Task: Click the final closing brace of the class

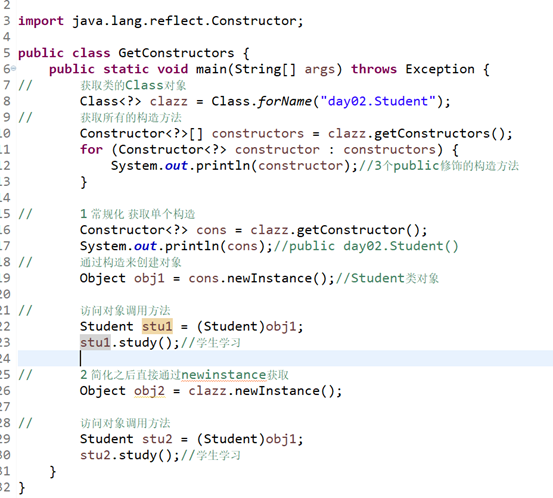Action: 22,487
